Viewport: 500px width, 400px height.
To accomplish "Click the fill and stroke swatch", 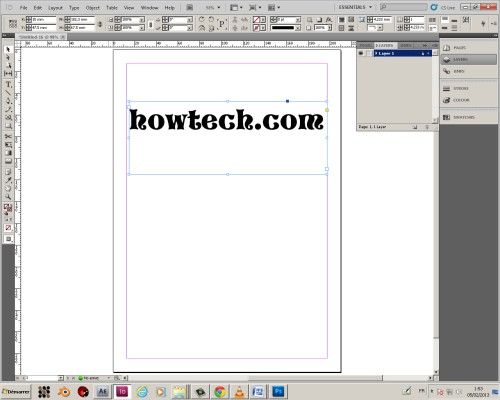I will click(x=8, y=209).
